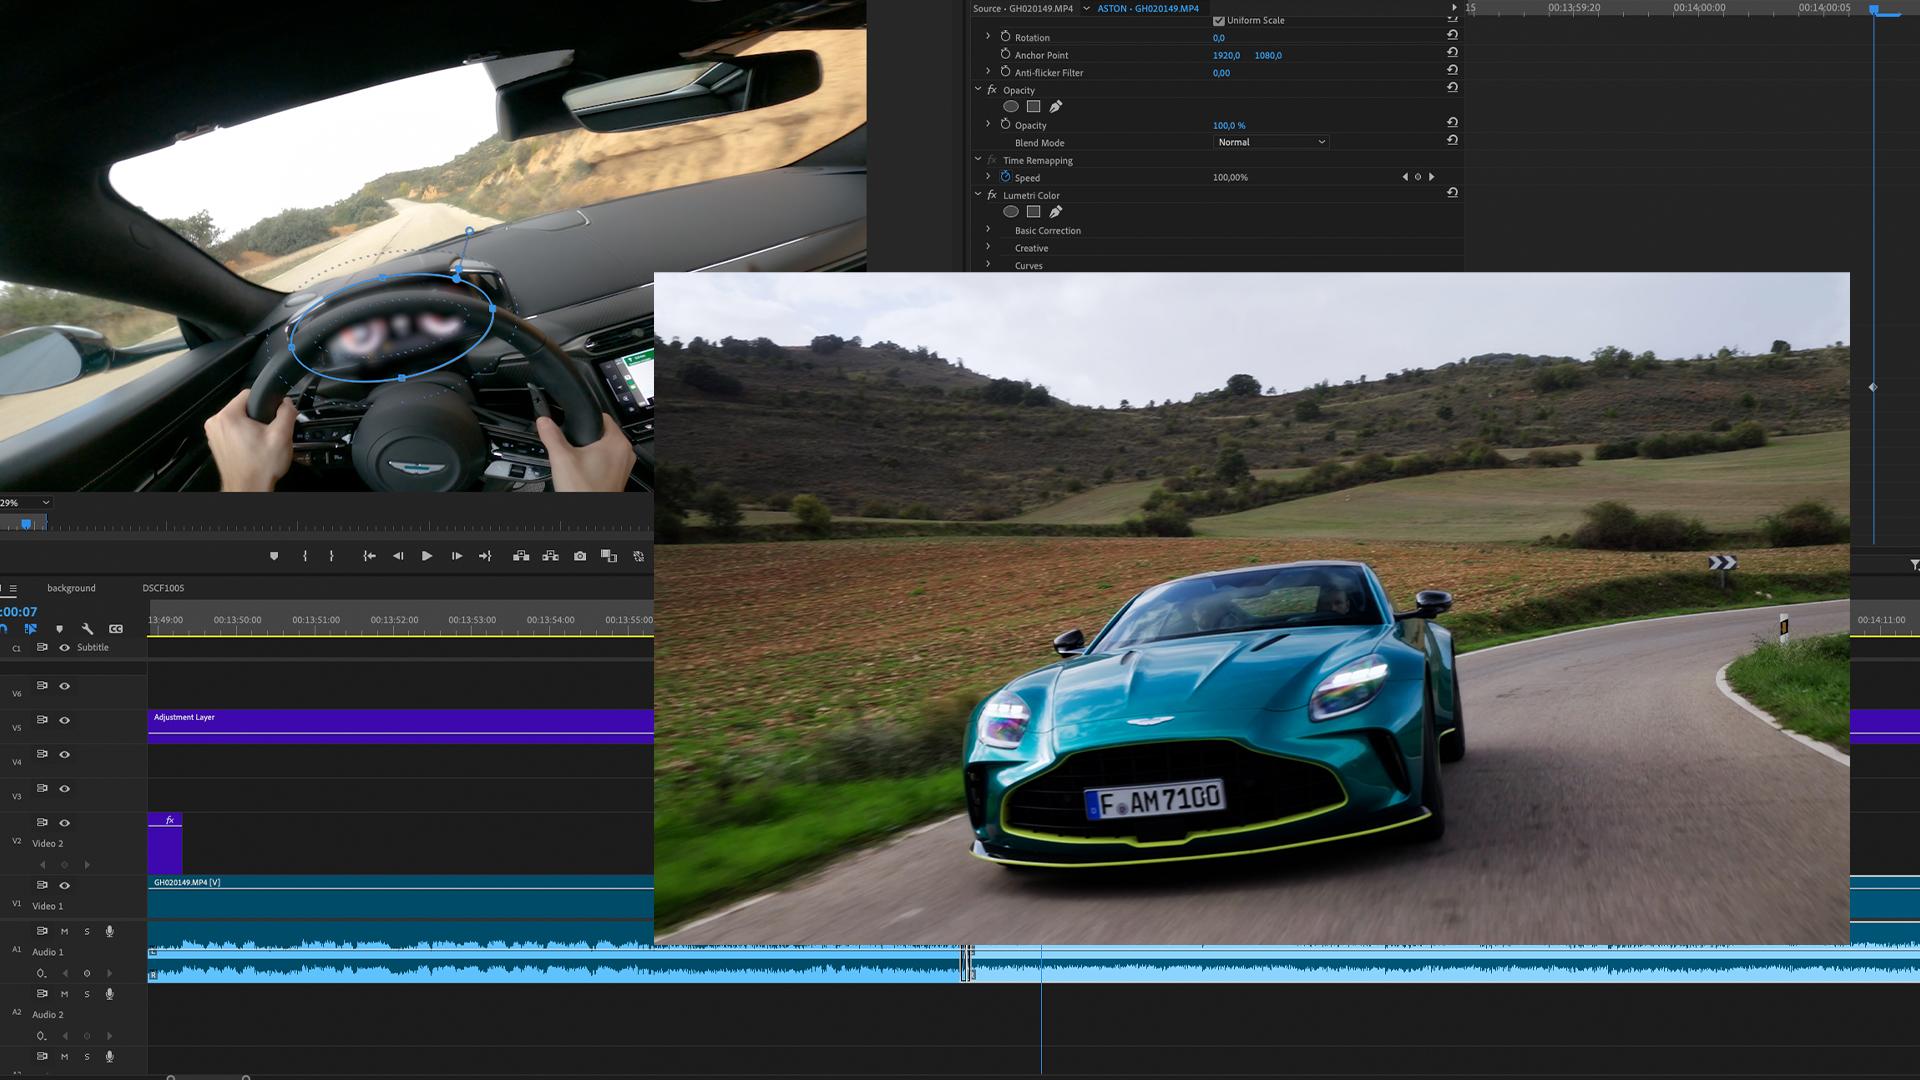Screen dimensions: 1920x1080
Task: Click the closed captions CC icon
Action: point(116,629)
